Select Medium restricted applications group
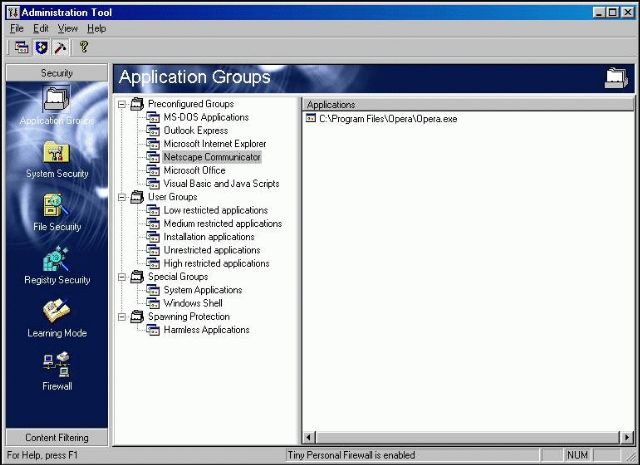640x465 pixels. (222, 224)
